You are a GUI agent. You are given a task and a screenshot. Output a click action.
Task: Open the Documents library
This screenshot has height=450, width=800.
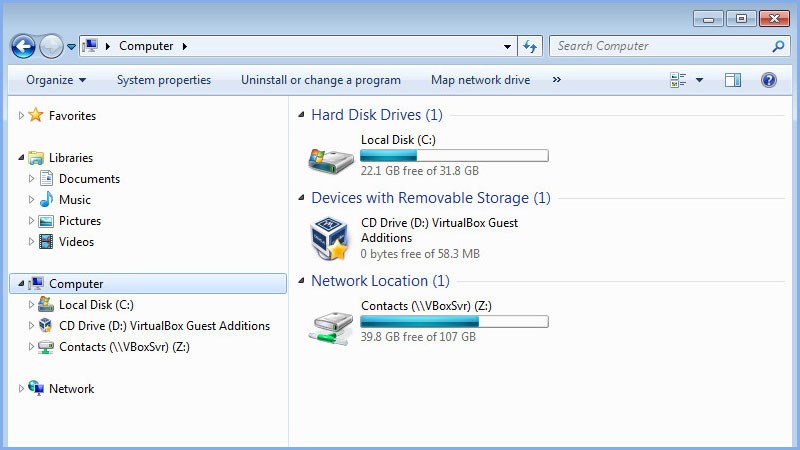coord(89,179)
